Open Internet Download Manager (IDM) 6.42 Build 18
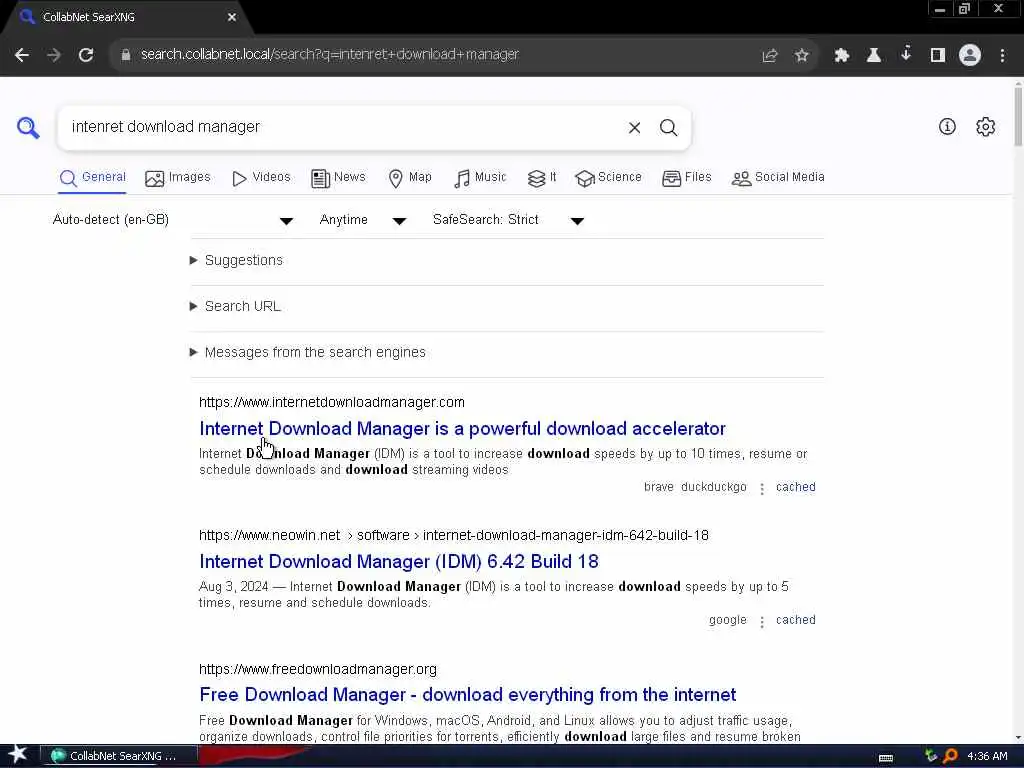1024x768 pixels. [399, 562]
